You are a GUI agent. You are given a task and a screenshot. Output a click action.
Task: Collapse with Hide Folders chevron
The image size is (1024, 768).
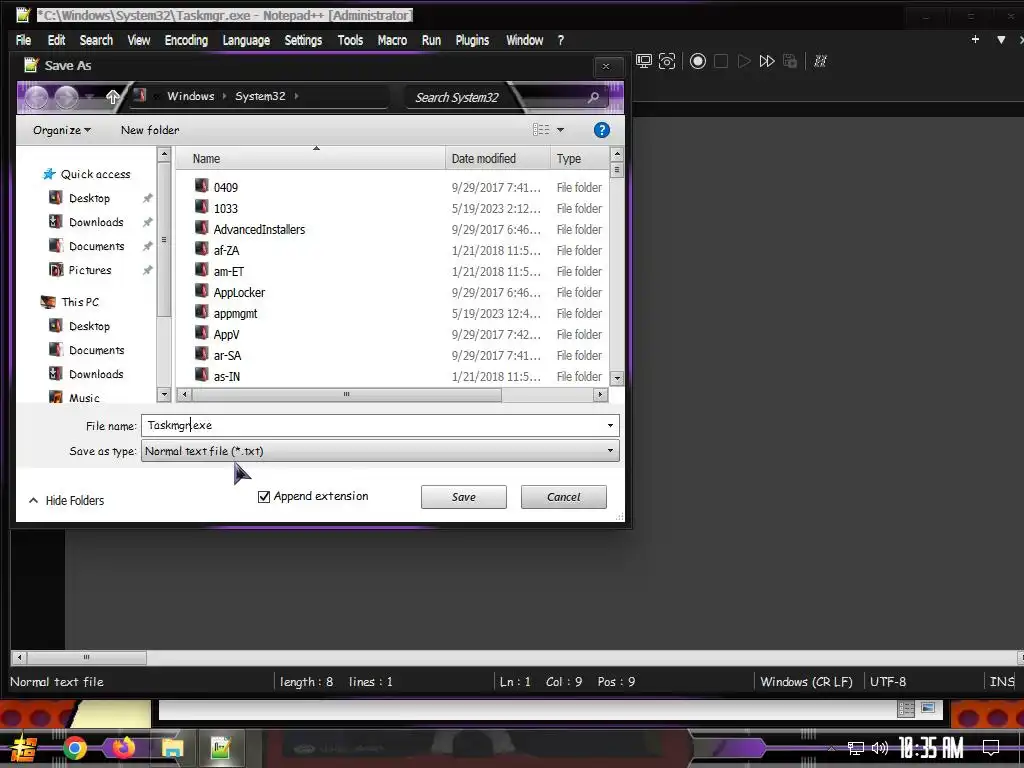click(x=33, y=500)
